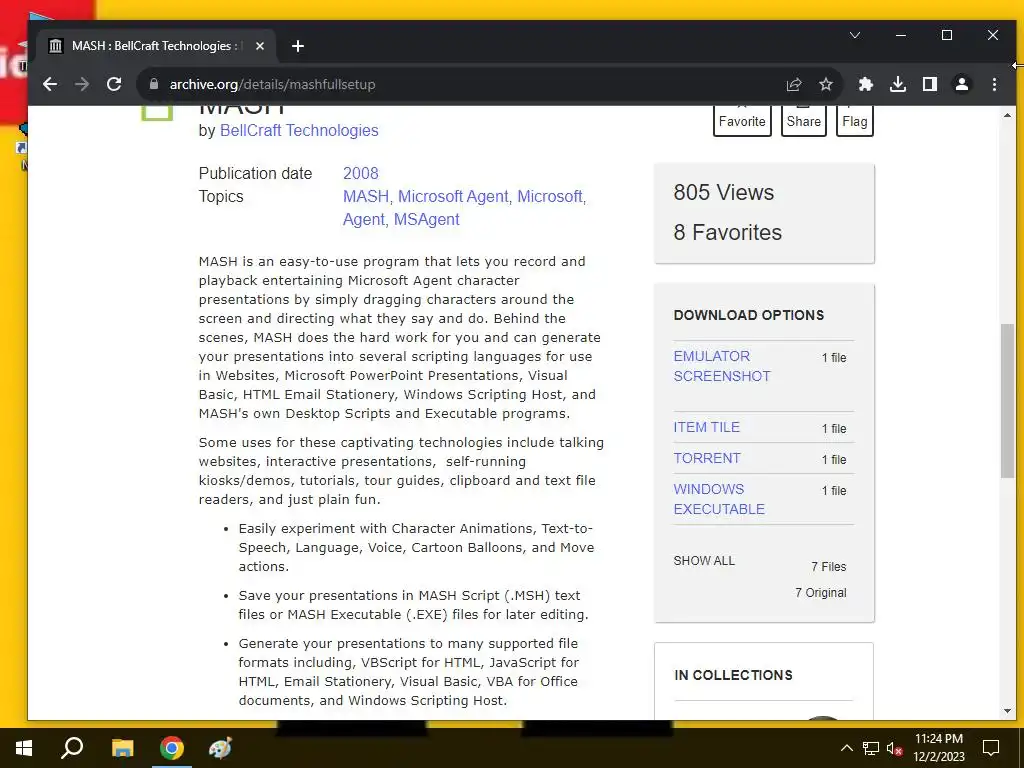Open the taskbar clock and date
Image resolution: width=1024 pixels, height=768 pixels.
(938, 748)
